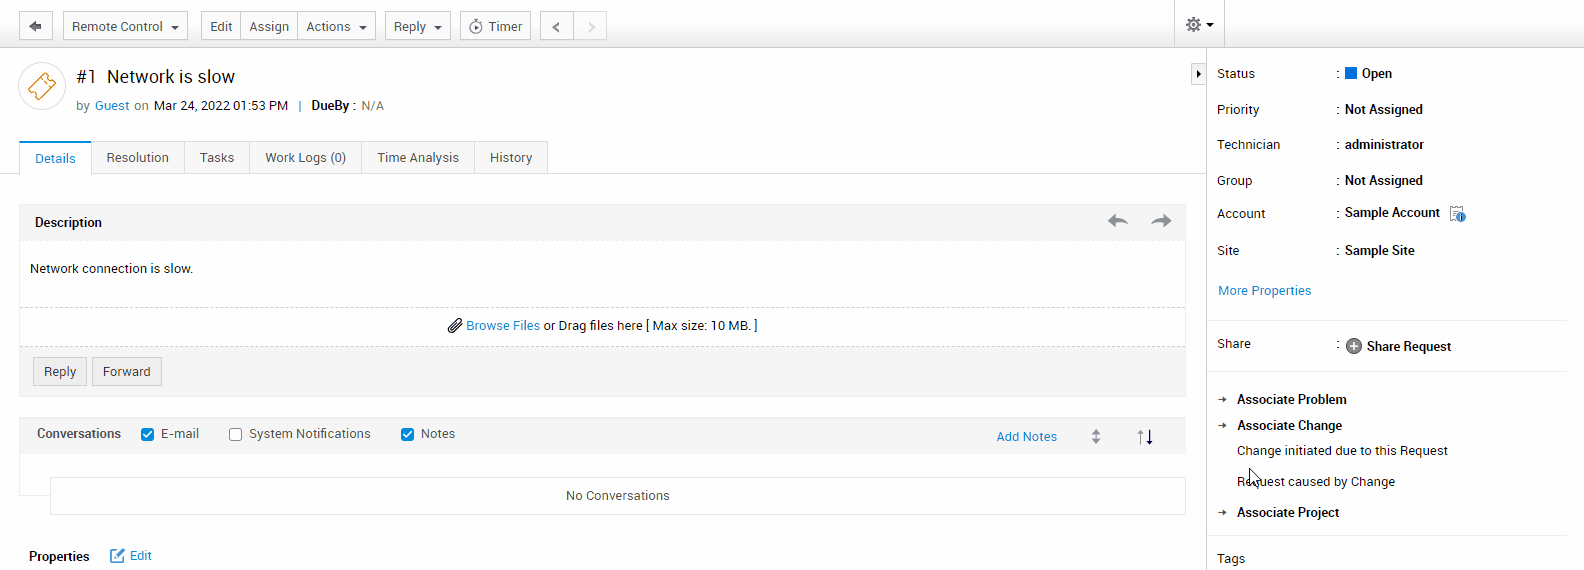Viewport: 1584px width, 570px height.
Task: Open the Remote Control dropdown
Action: 125,26
